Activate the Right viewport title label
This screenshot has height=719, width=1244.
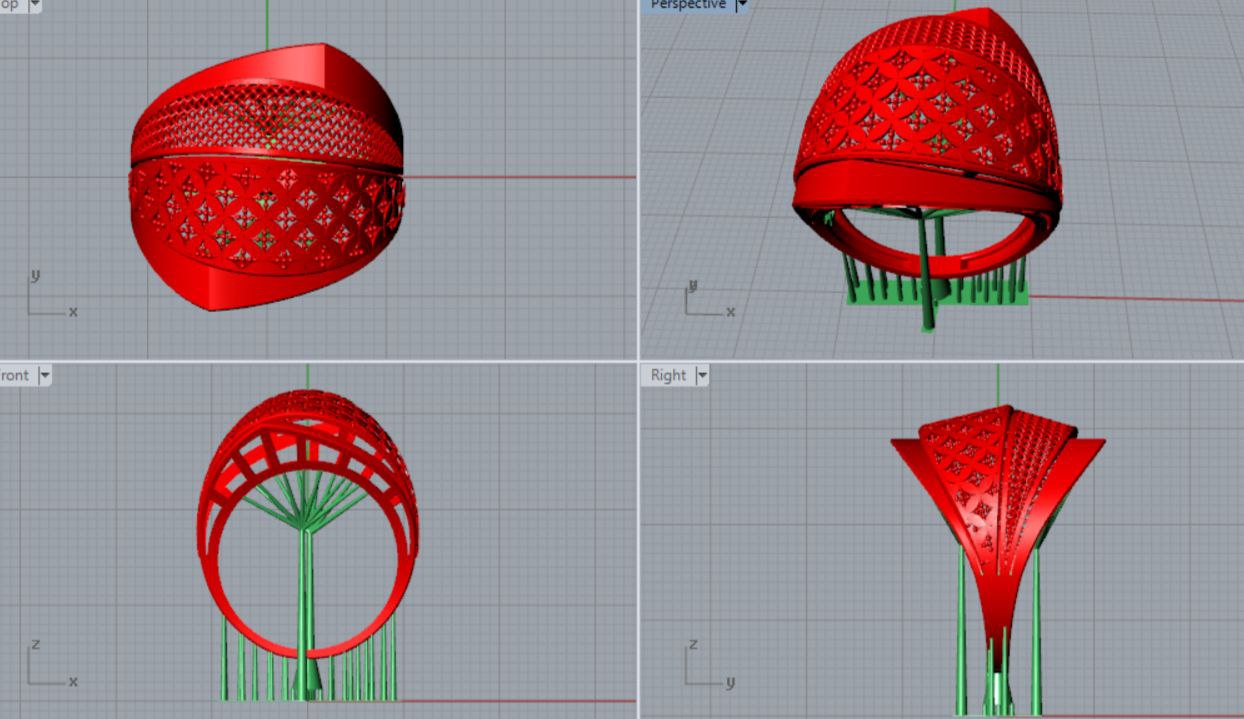(668, 376)
